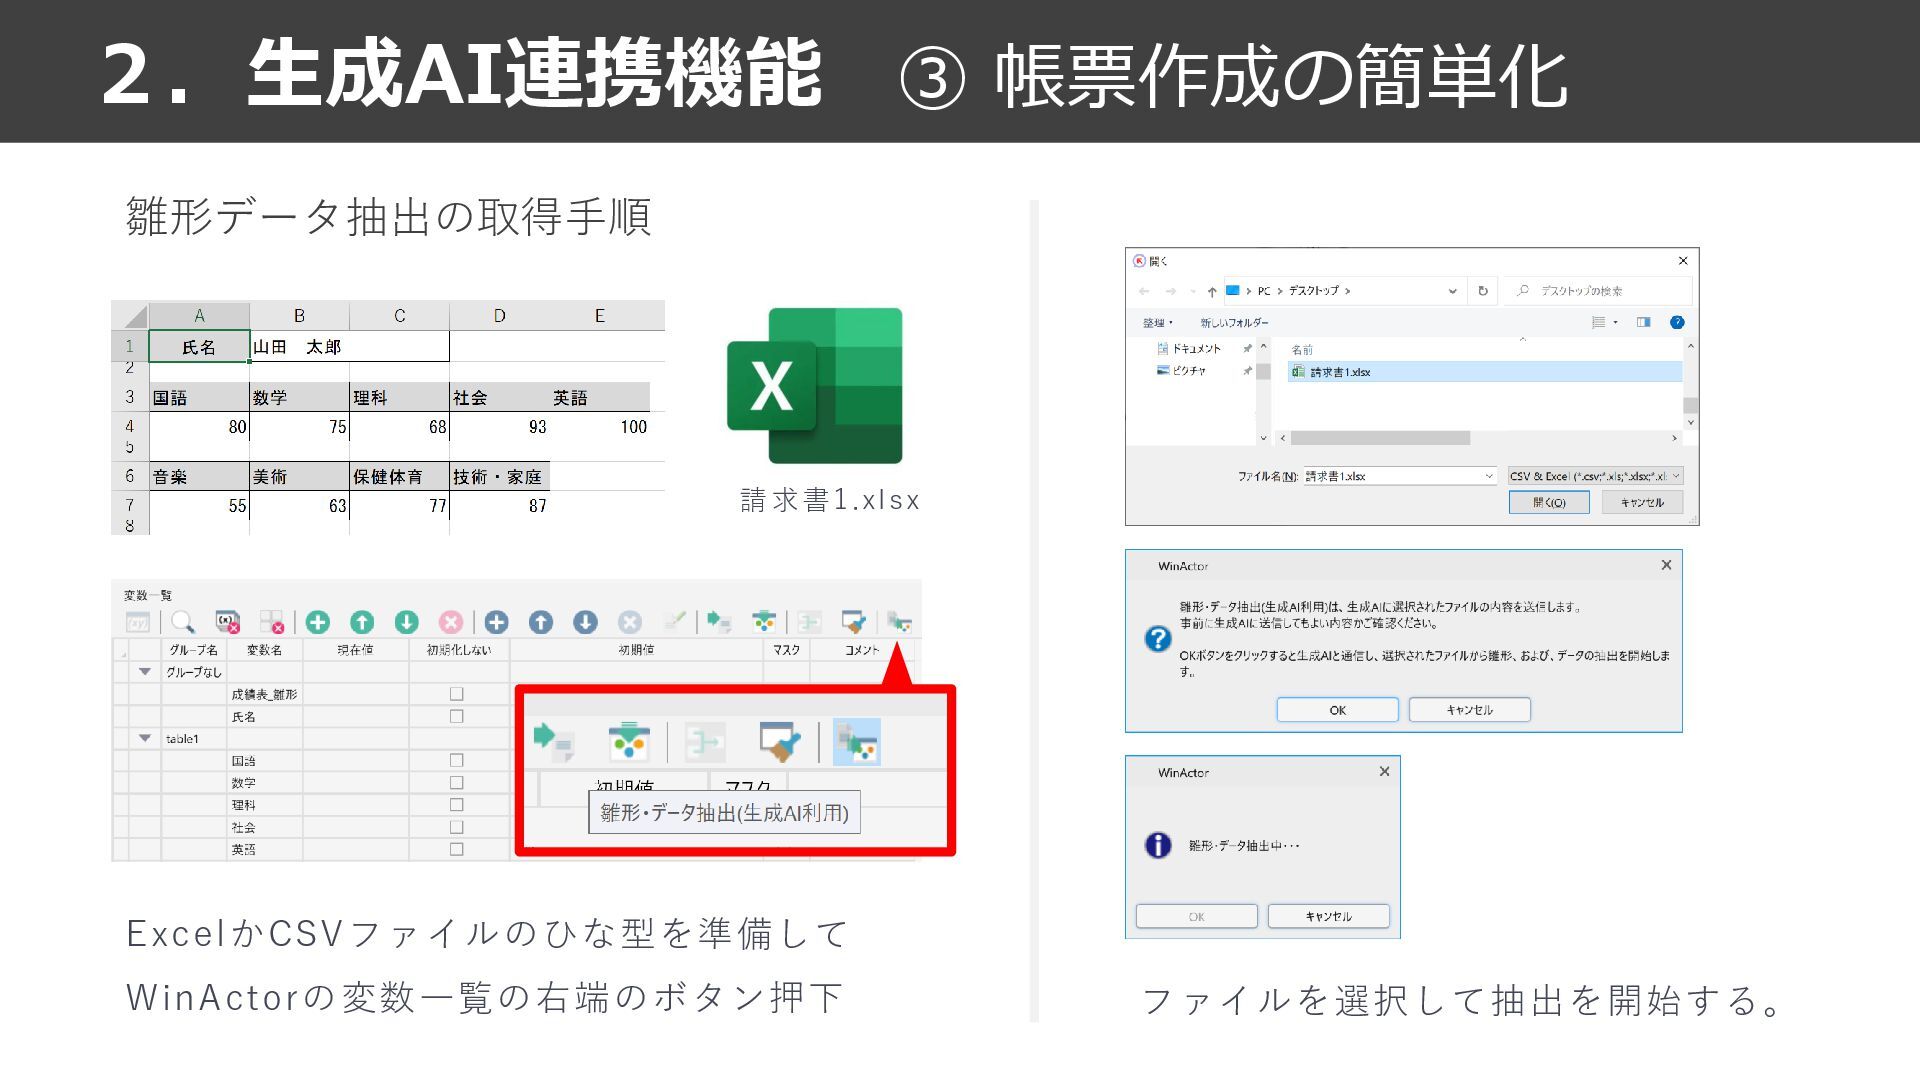The width and height of the screenshot is (1920, 1080).
Task: Click the pink x delete icon
Action: coord(451,622)
